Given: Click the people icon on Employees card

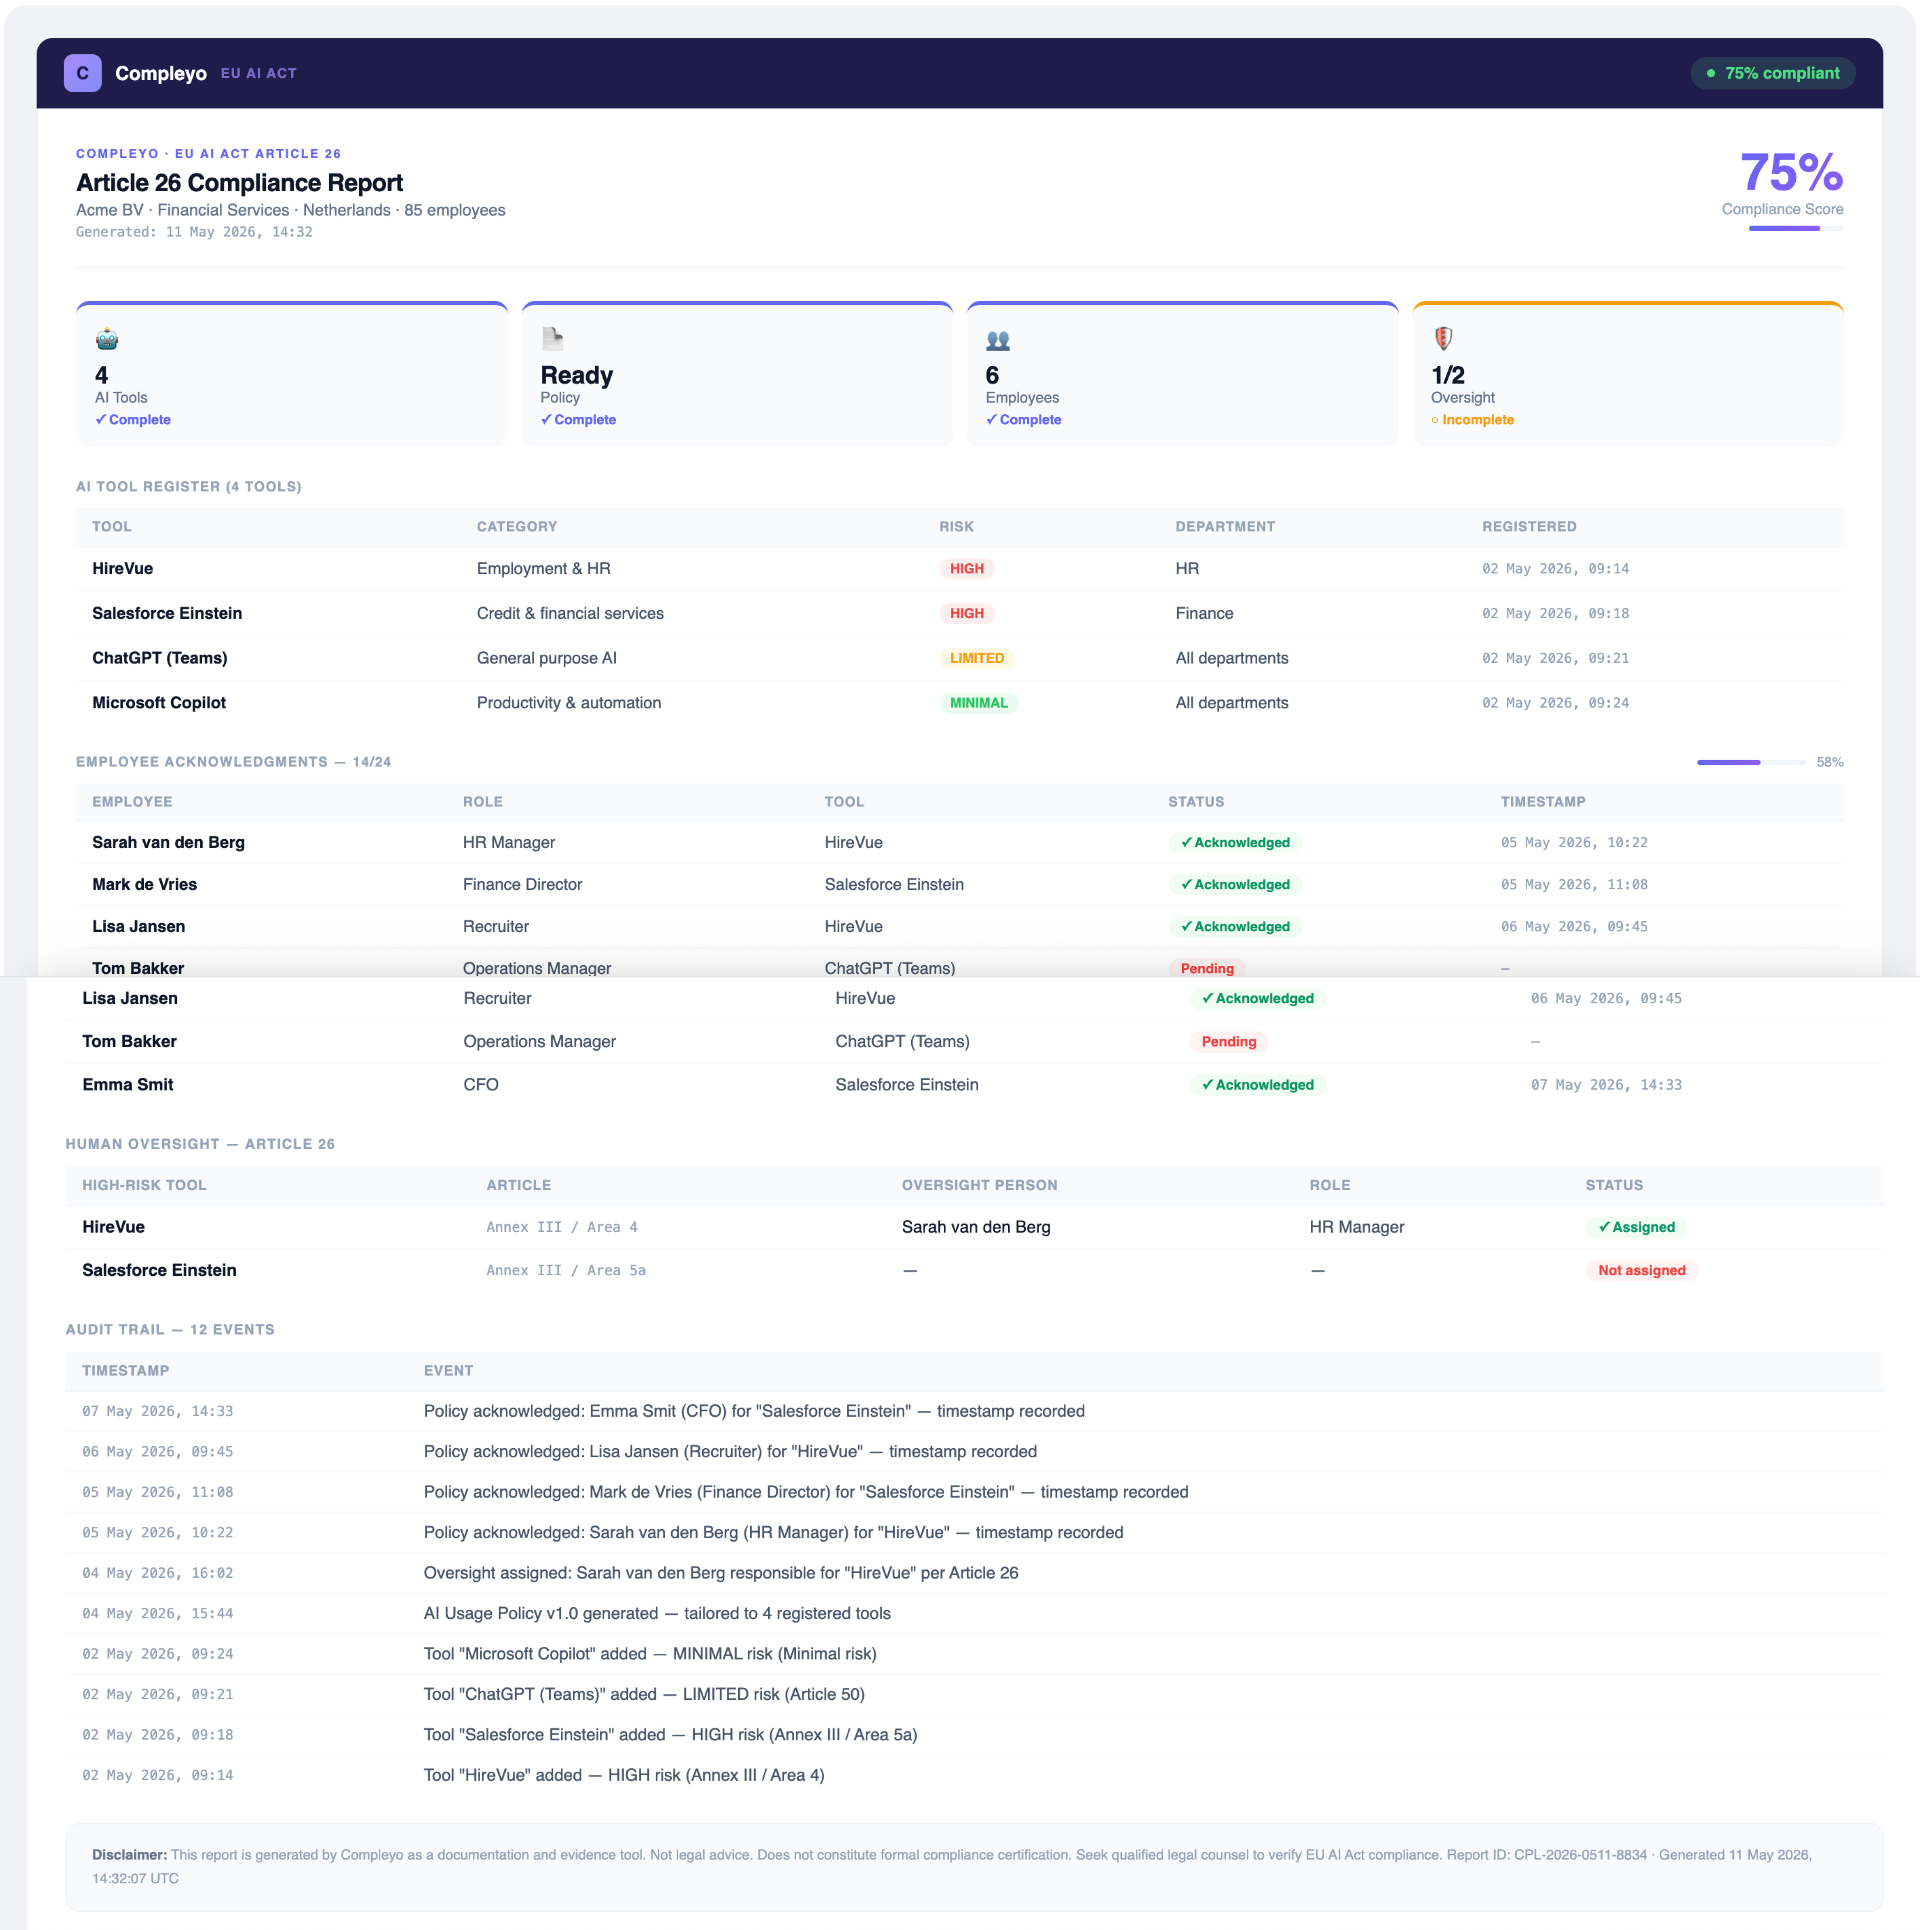Looking at the screenshot, I should point(998,341).
